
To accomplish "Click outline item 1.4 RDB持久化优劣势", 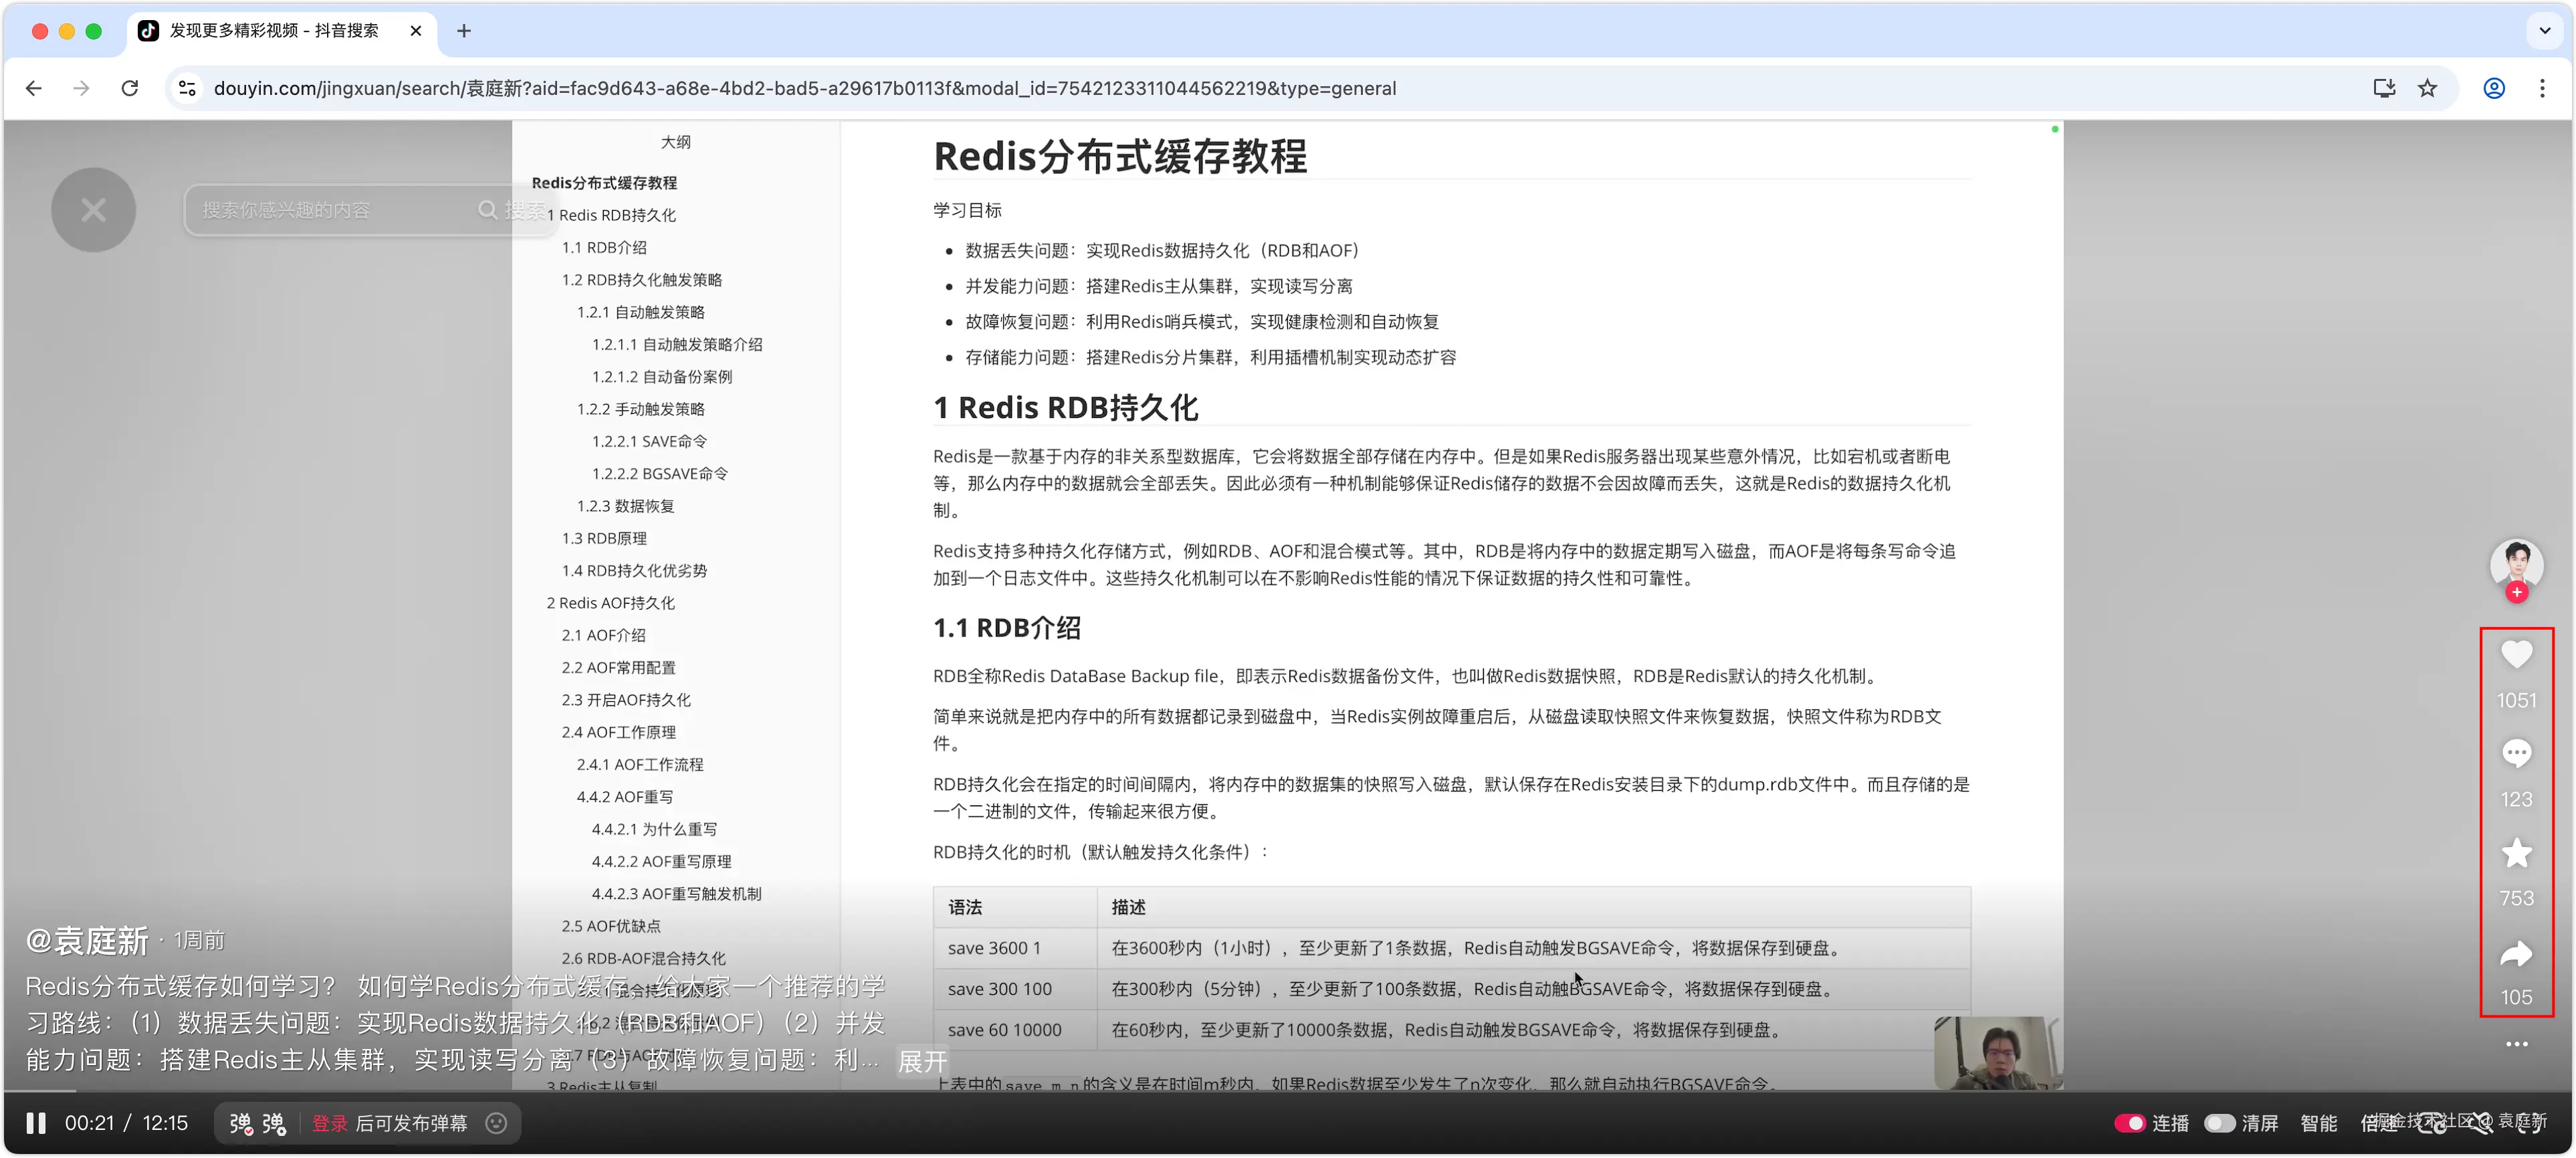I will pyautogui.click(x=634, y=571).
